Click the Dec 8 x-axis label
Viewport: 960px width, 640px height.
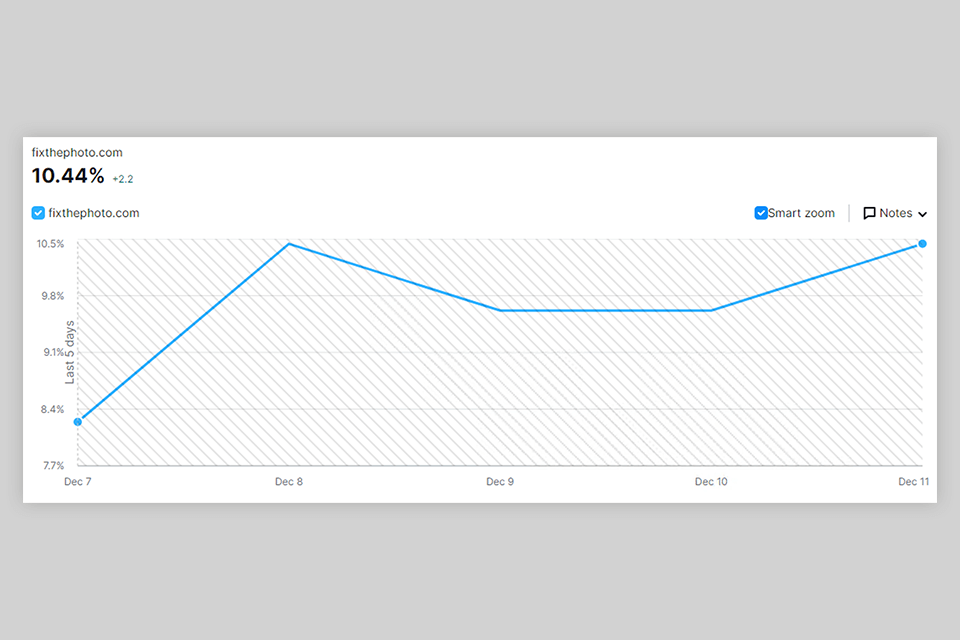coord(289,482)
